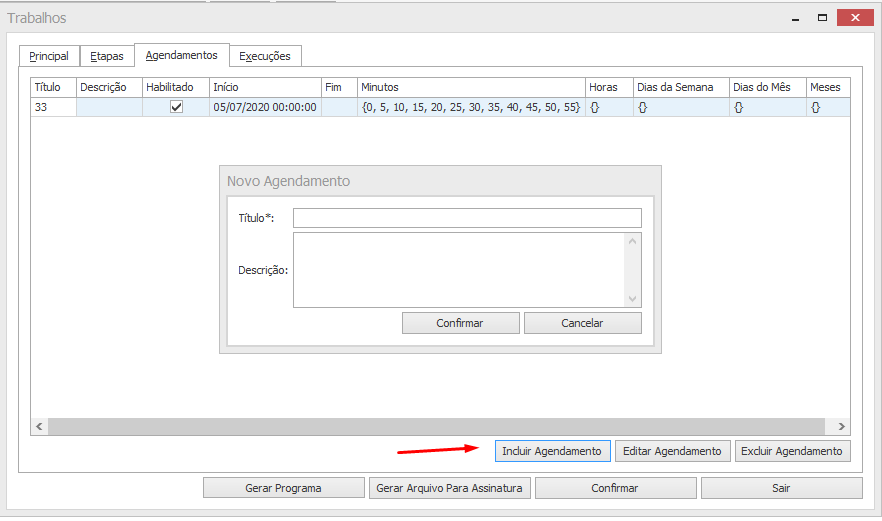This screenshot has width=882, height=521.
Task: Click the Fim column header
Action: [339, 87]
